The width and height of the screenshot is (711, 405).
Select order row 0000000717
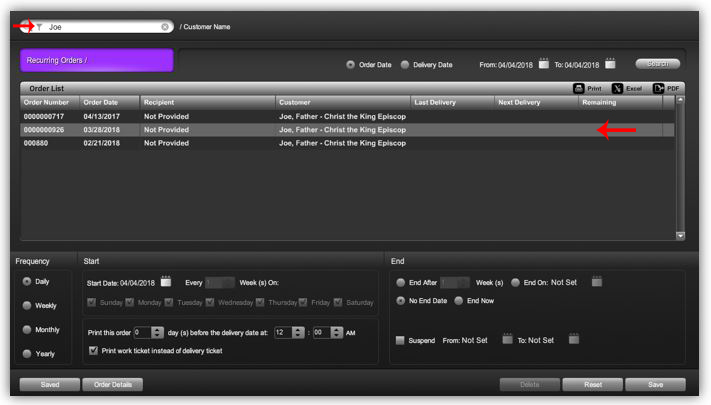point(347,117)
